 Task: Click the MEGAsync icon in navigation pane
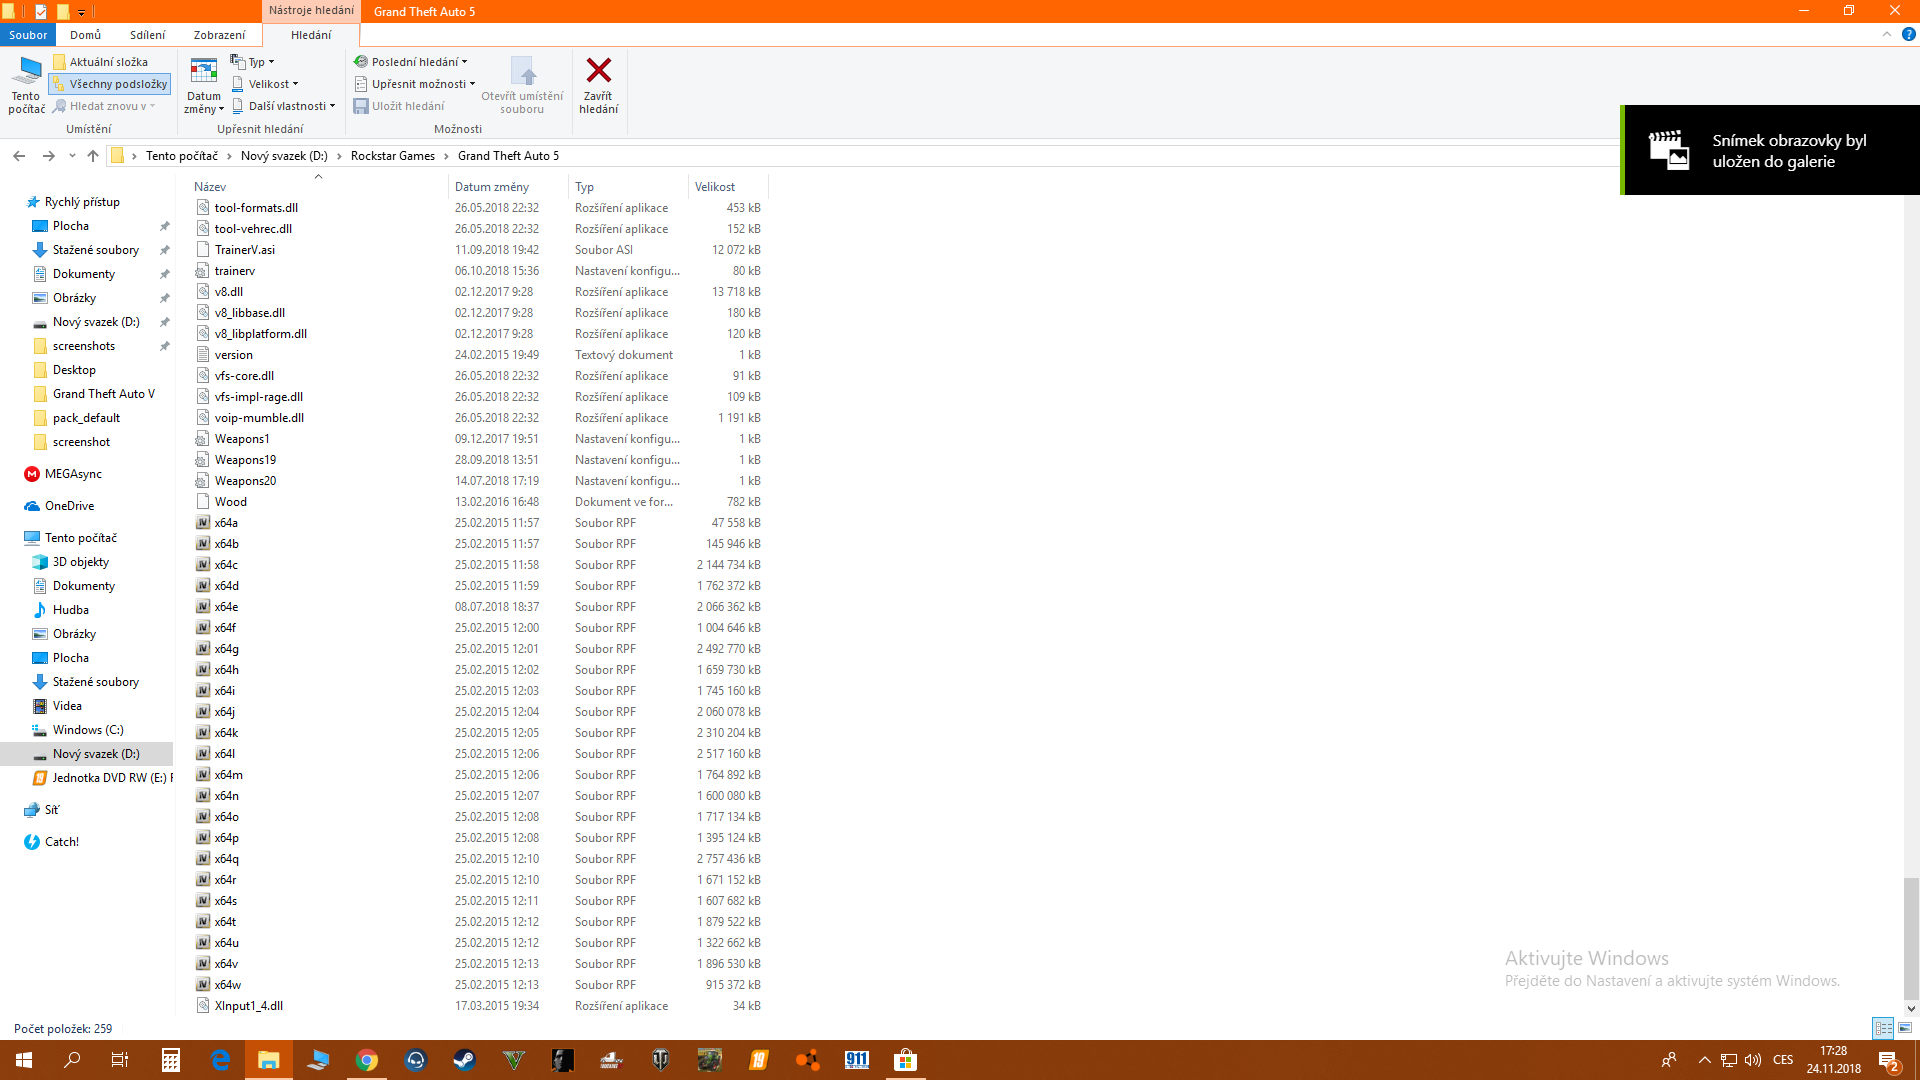point(32,474)
